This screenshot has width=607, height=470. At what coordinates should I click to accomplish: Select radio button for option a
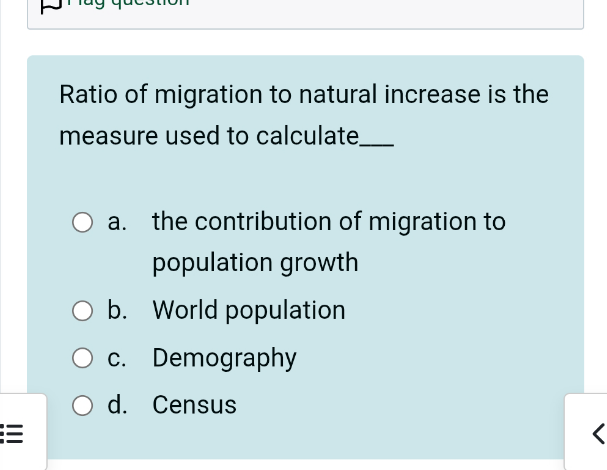83,222
